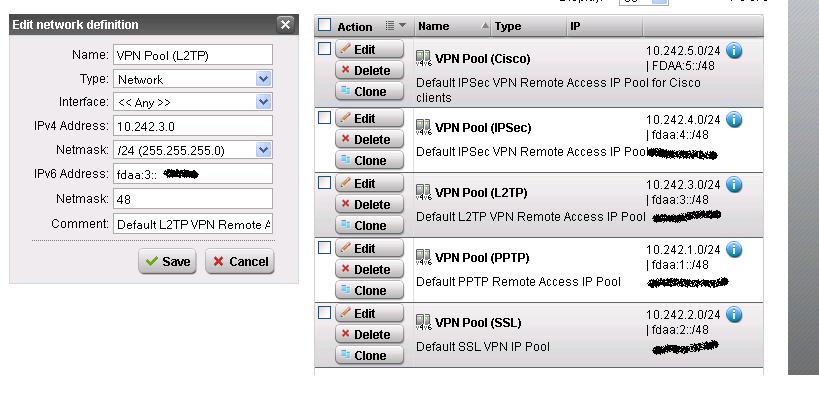Click network icon beside VPN Pool (SSL)
Screen dimensions: 819x400
coord(424,322)
